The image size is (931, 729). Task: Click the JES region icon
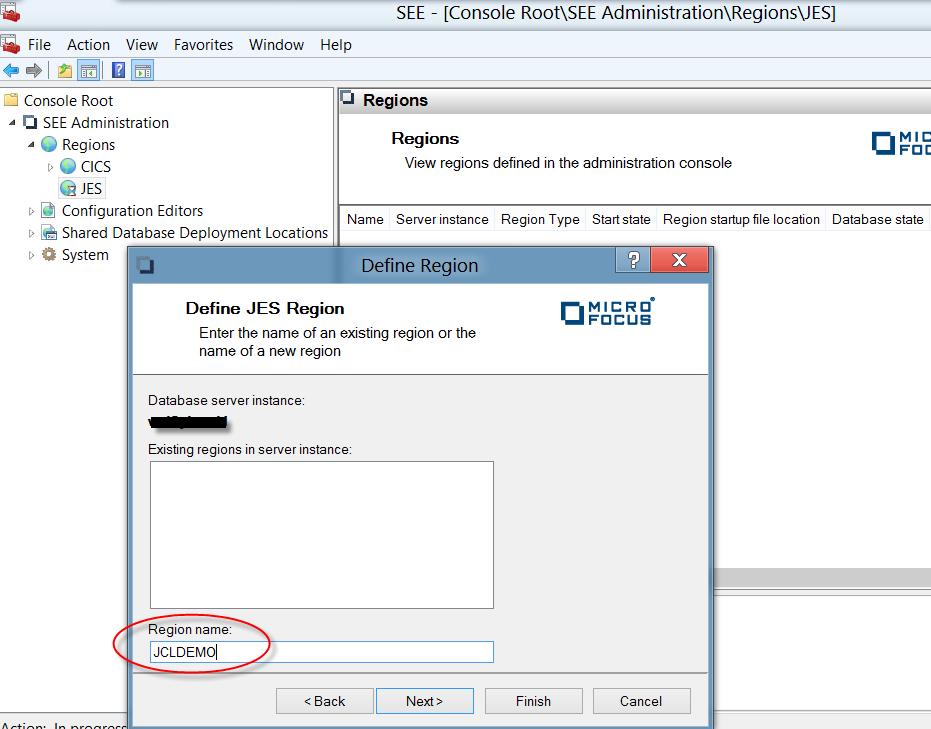(x=68, y=189)
